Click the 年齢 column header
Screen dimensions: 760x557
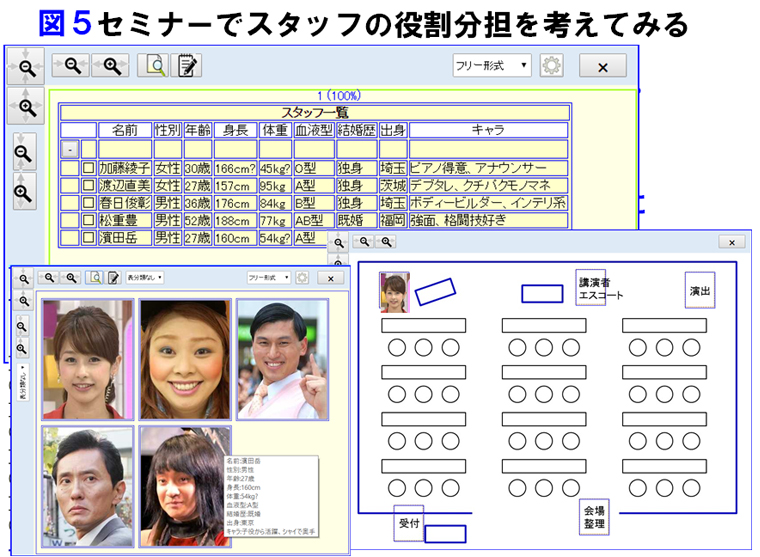(198, 130)
